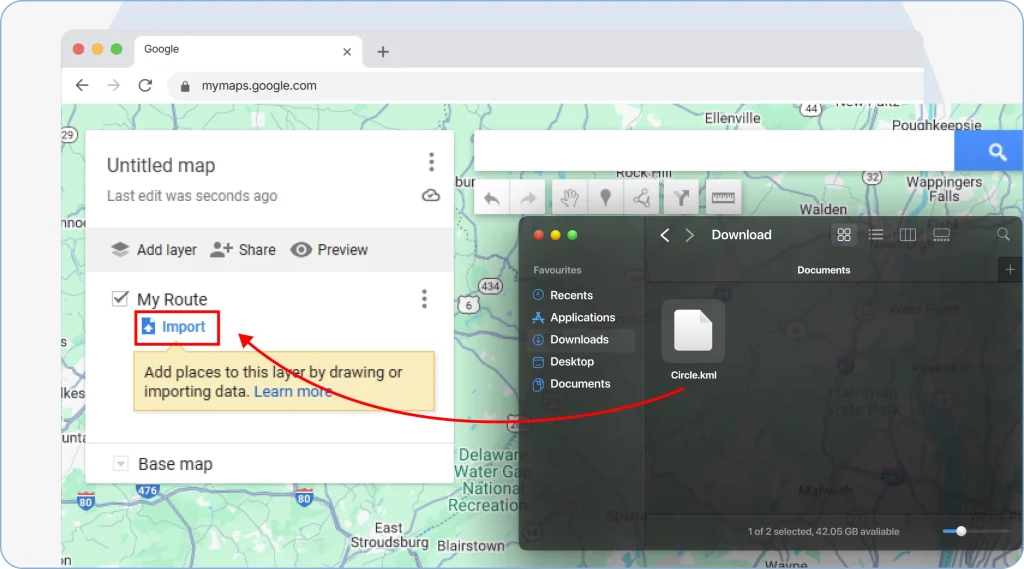Click the Finder search icon

pyautogui.click(x=1003, y=235)
